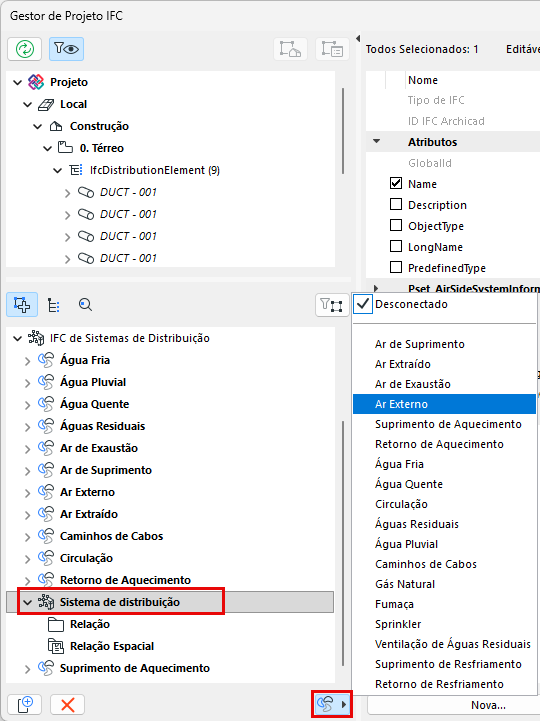Click the Circulação system icon
The height and width of the screenshot is (721, 540).
click(46, 558)
